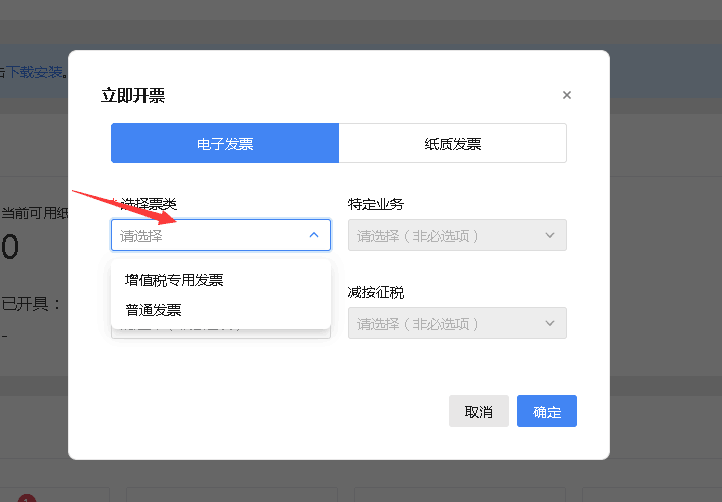
Task: Open the 下载安装 link in background banner
Action: (x=35, y=72)
